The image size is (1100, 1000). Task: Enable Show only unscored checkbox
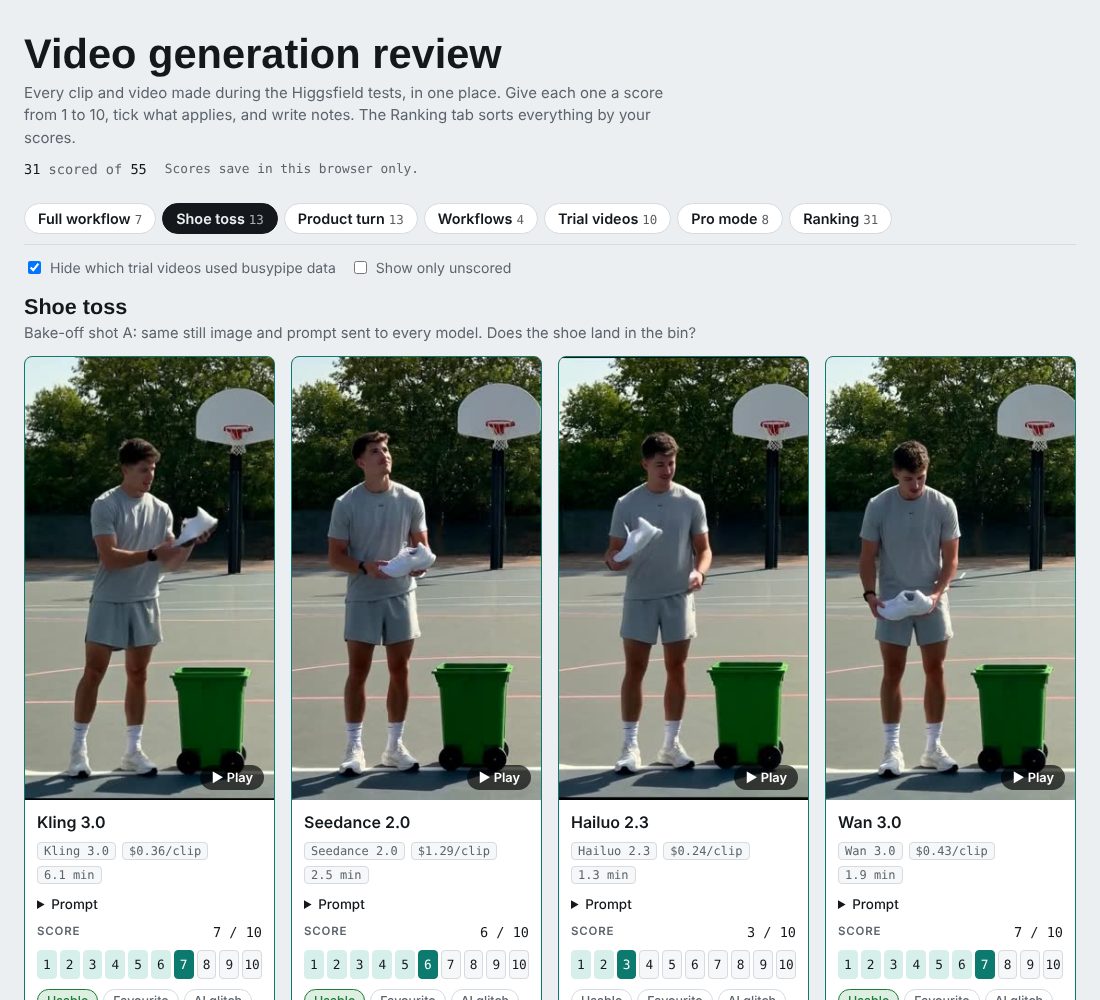tap(361, 267)
